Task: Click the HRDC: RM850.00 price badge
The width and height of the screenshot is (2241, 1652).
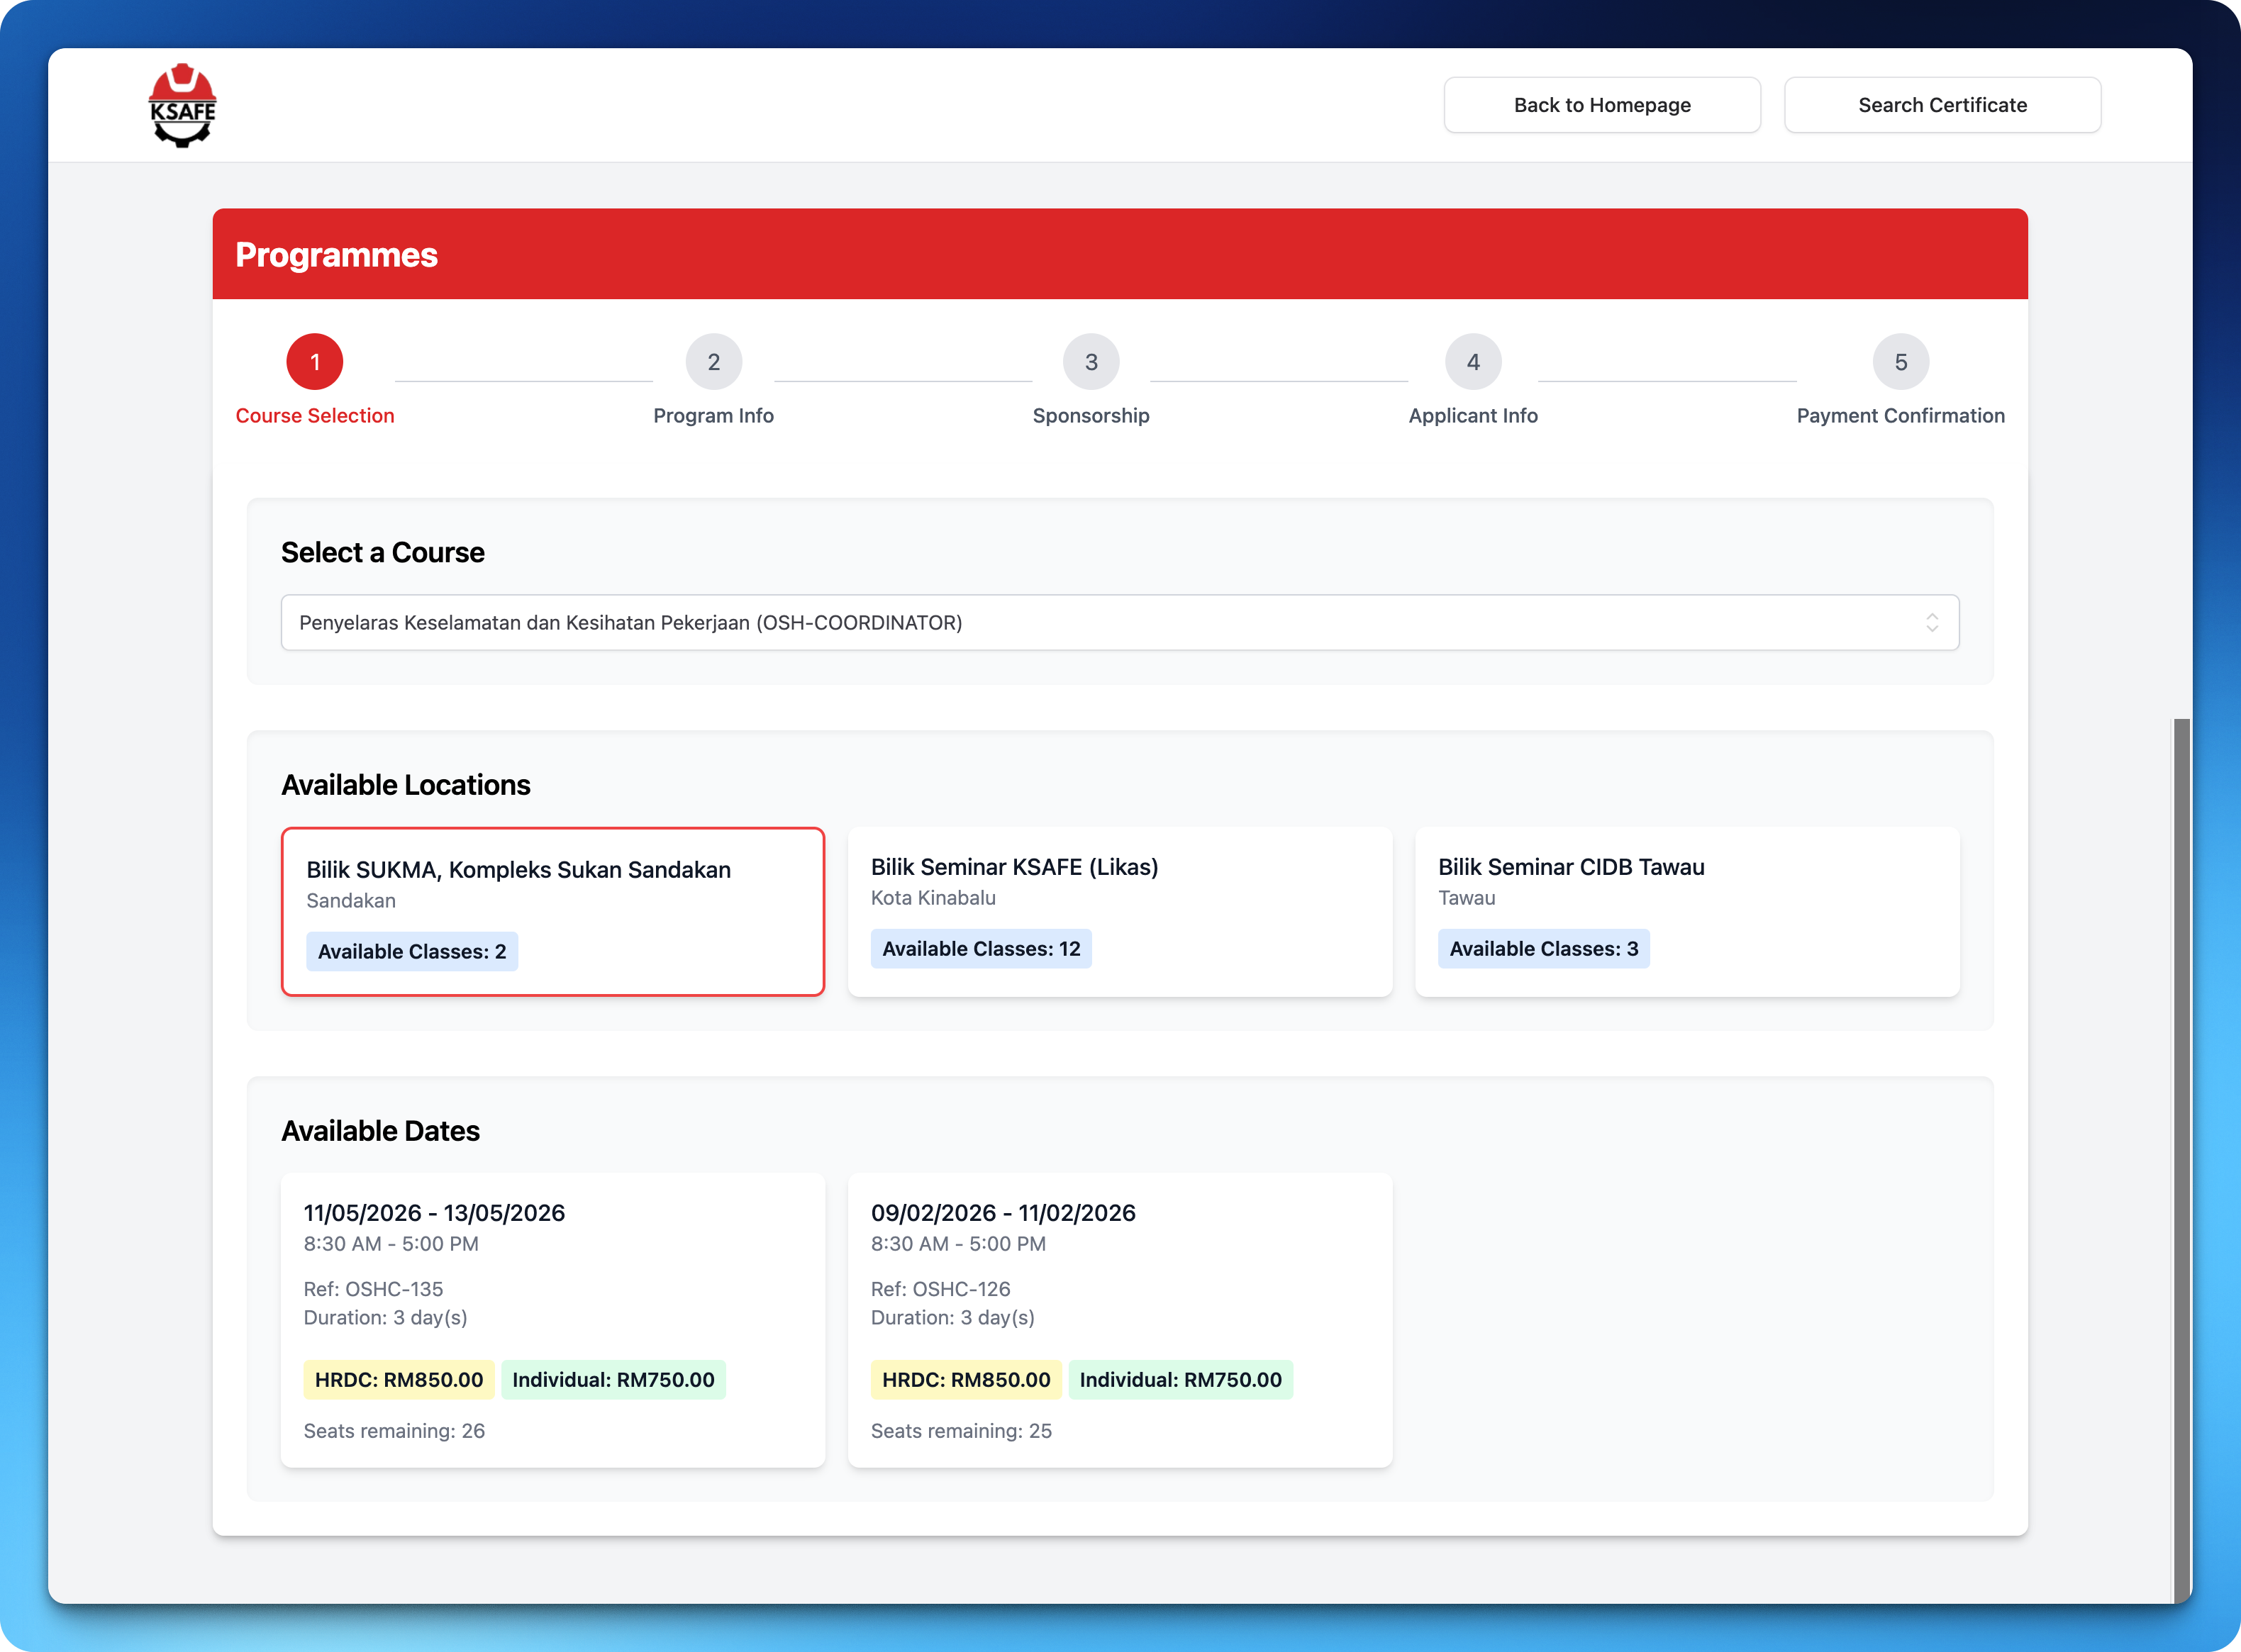Action: 398,1379
